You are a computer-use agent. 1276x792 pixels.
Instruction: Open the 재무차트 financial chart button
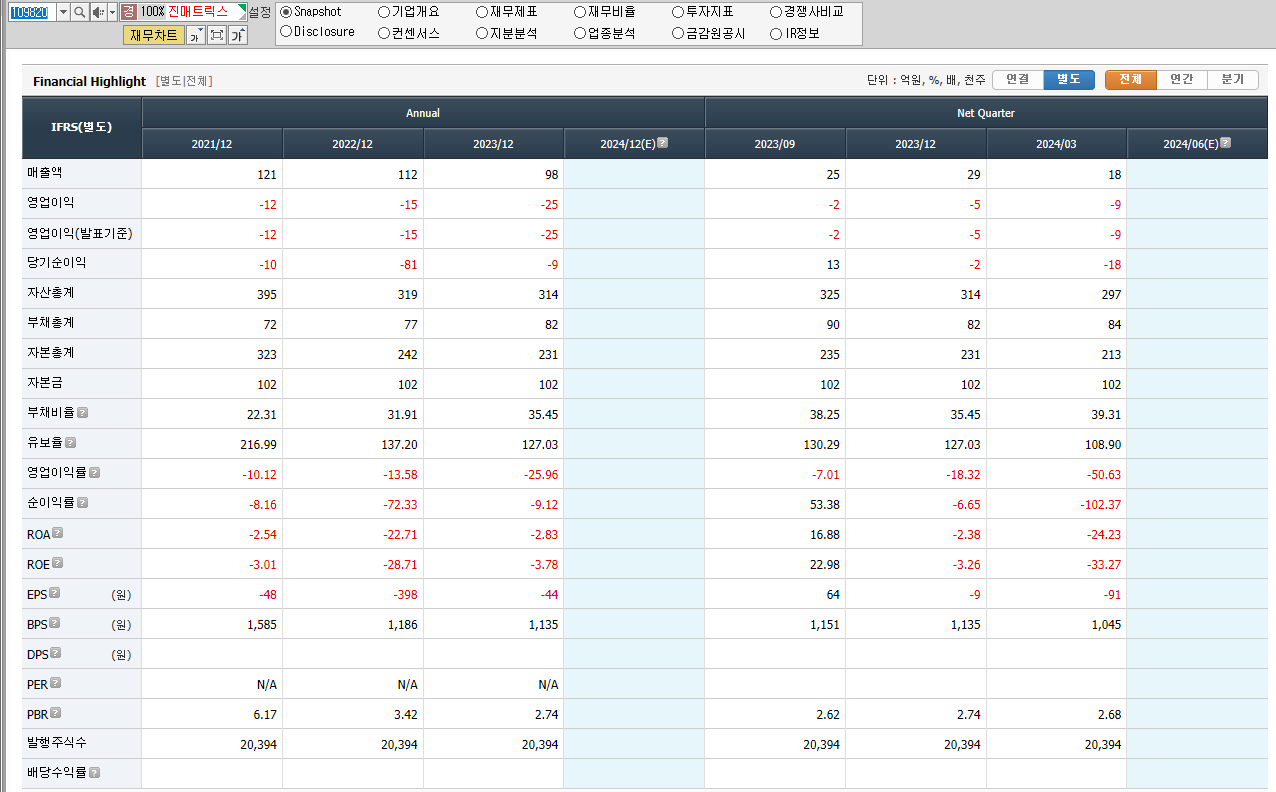154,35
